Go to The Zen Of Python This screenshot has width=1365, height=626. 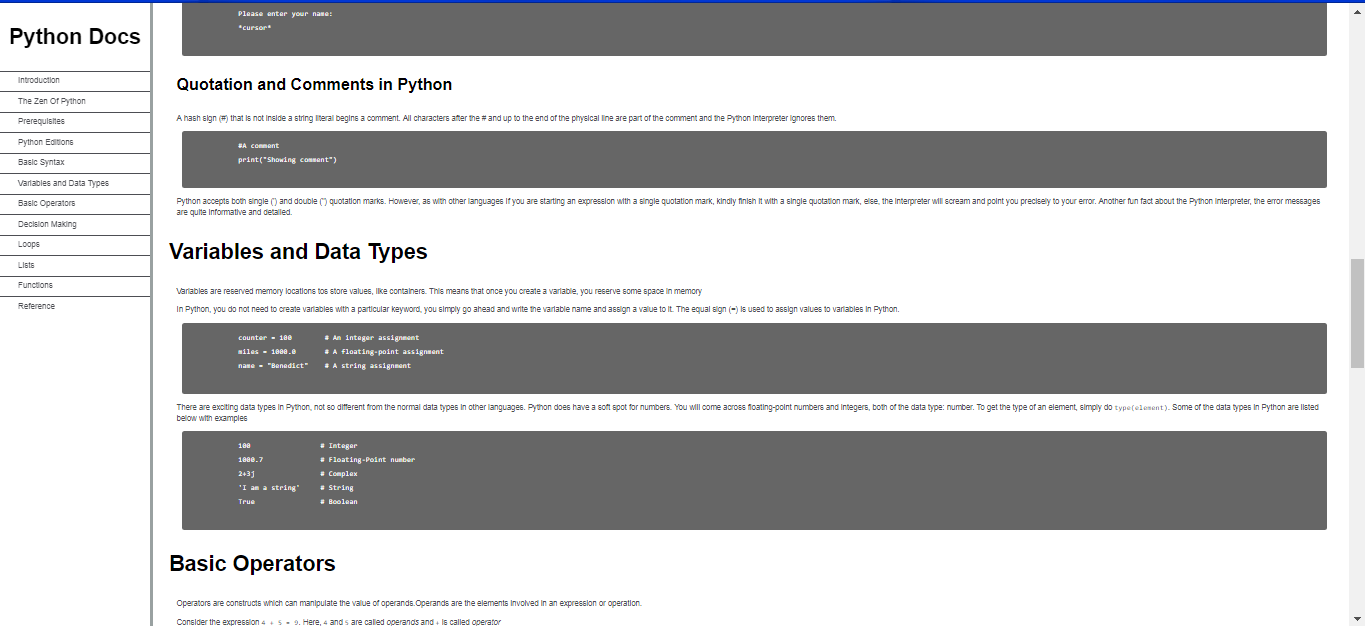(x=52, y=101)
